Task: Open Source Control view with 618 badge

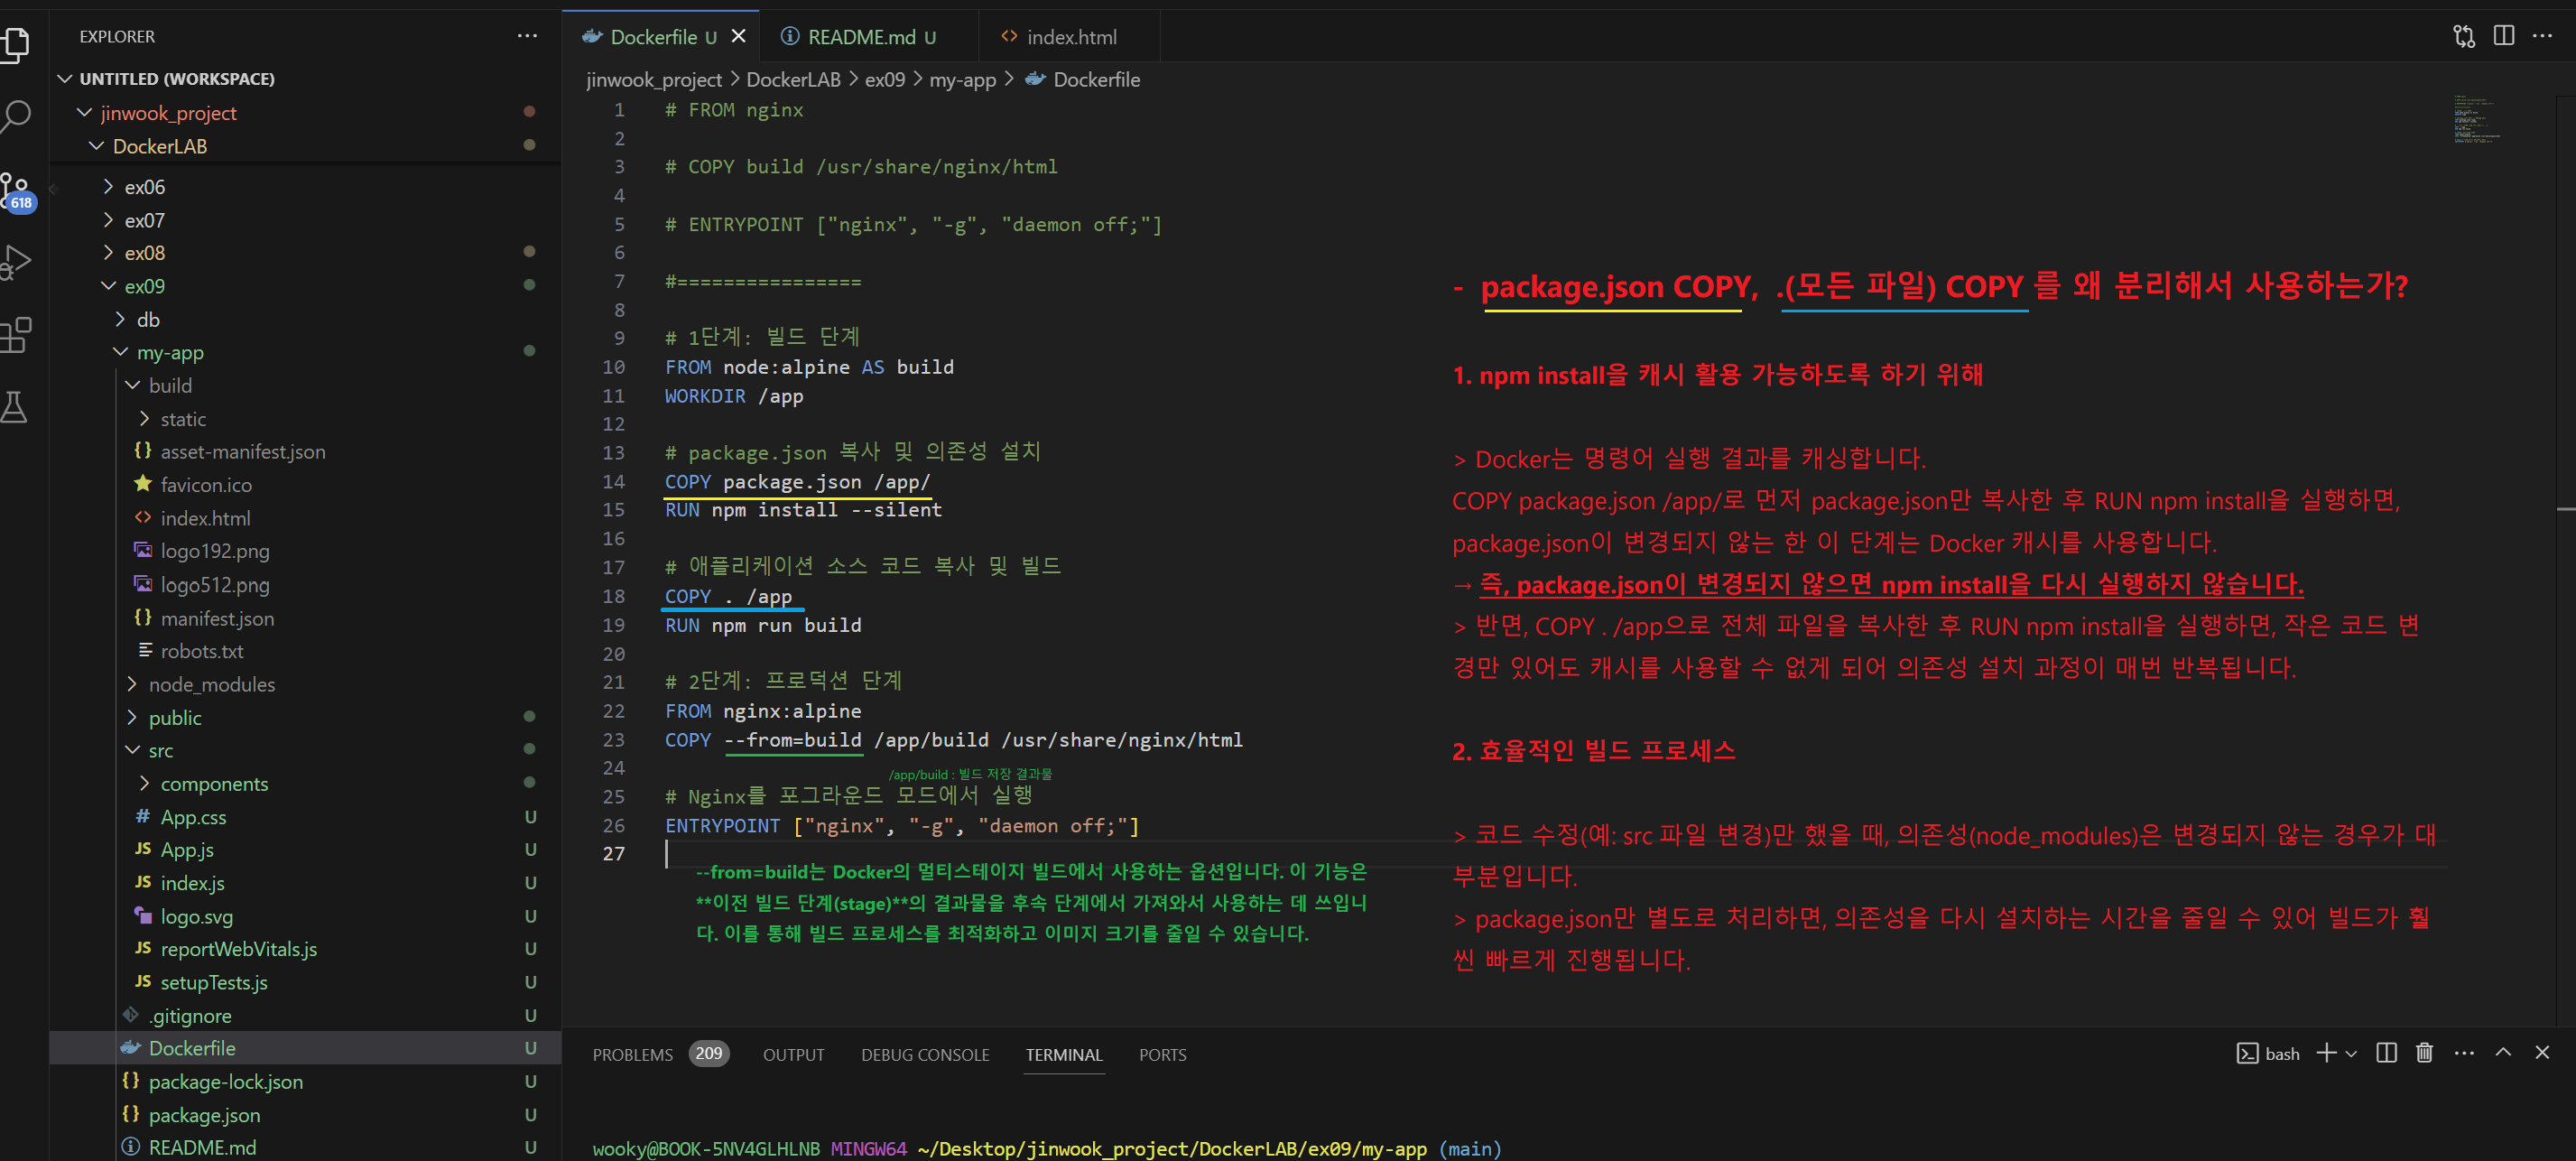Action: [16, 190]
